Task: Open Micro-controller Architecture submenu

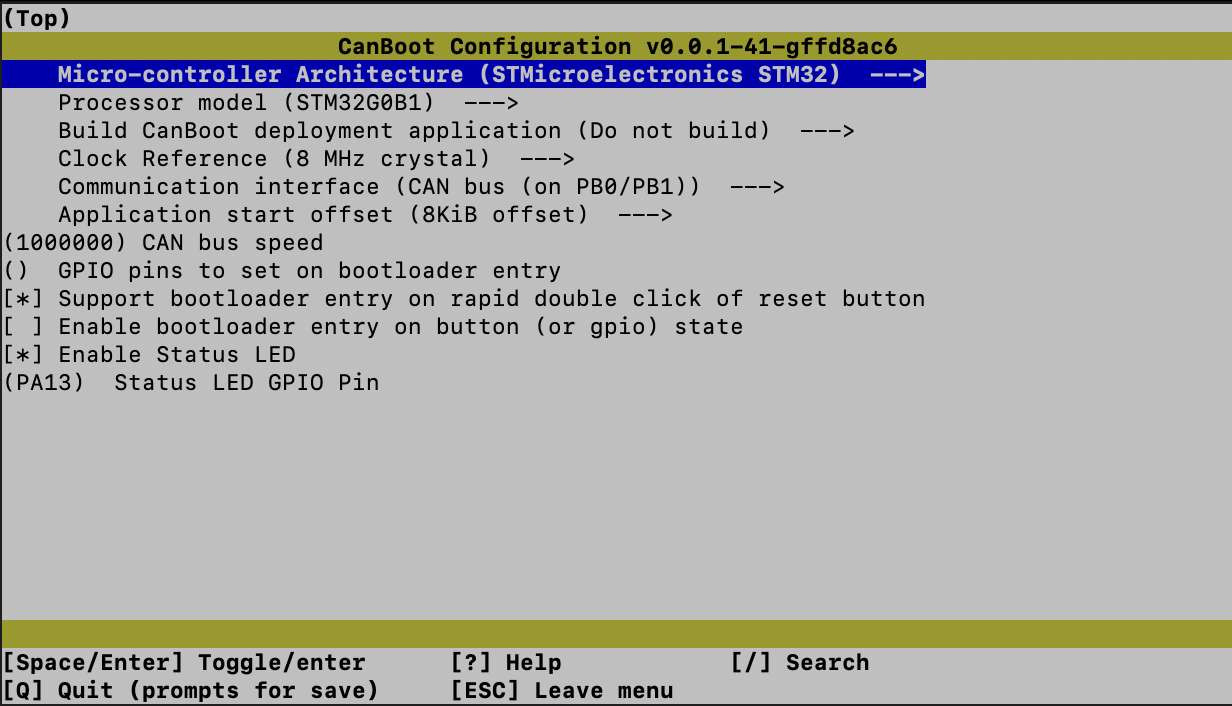Action: tap(449, 75)
